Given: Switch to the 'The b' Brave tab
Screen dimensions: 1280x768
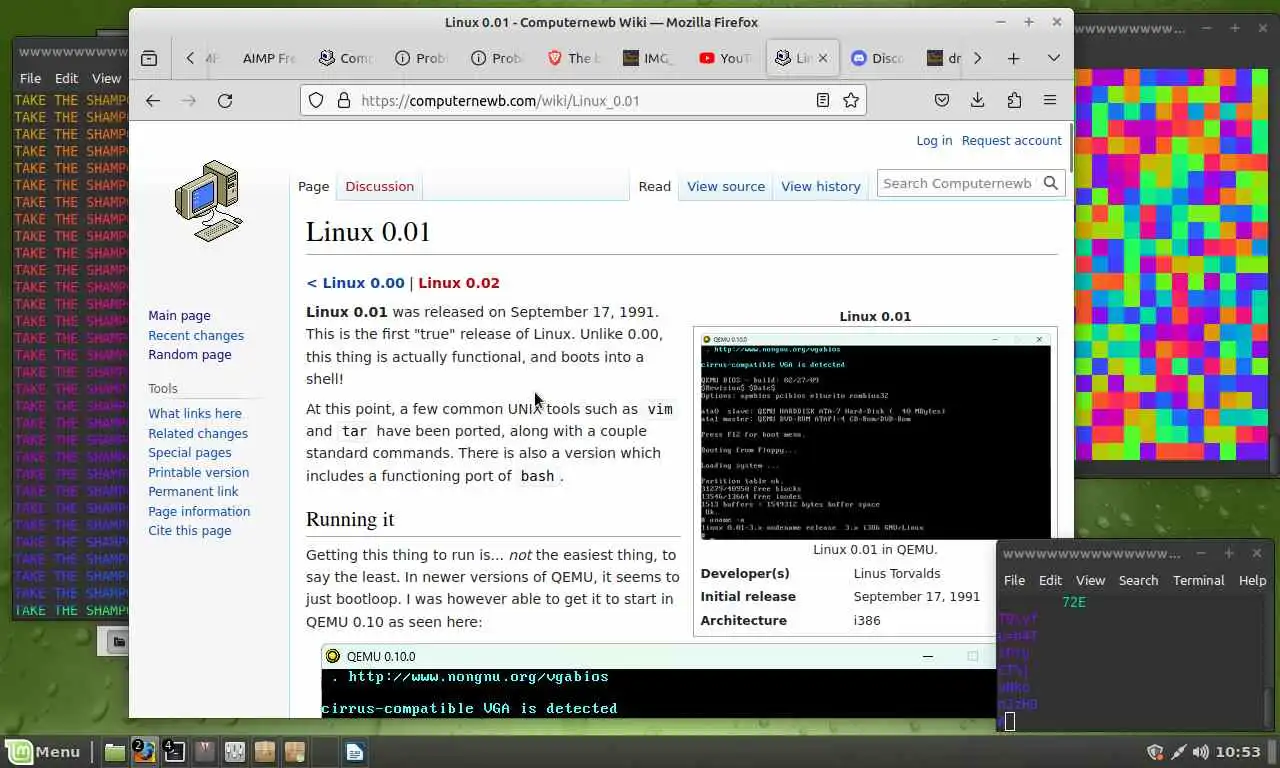Looking at the screenshot, I should pos(574,58).
